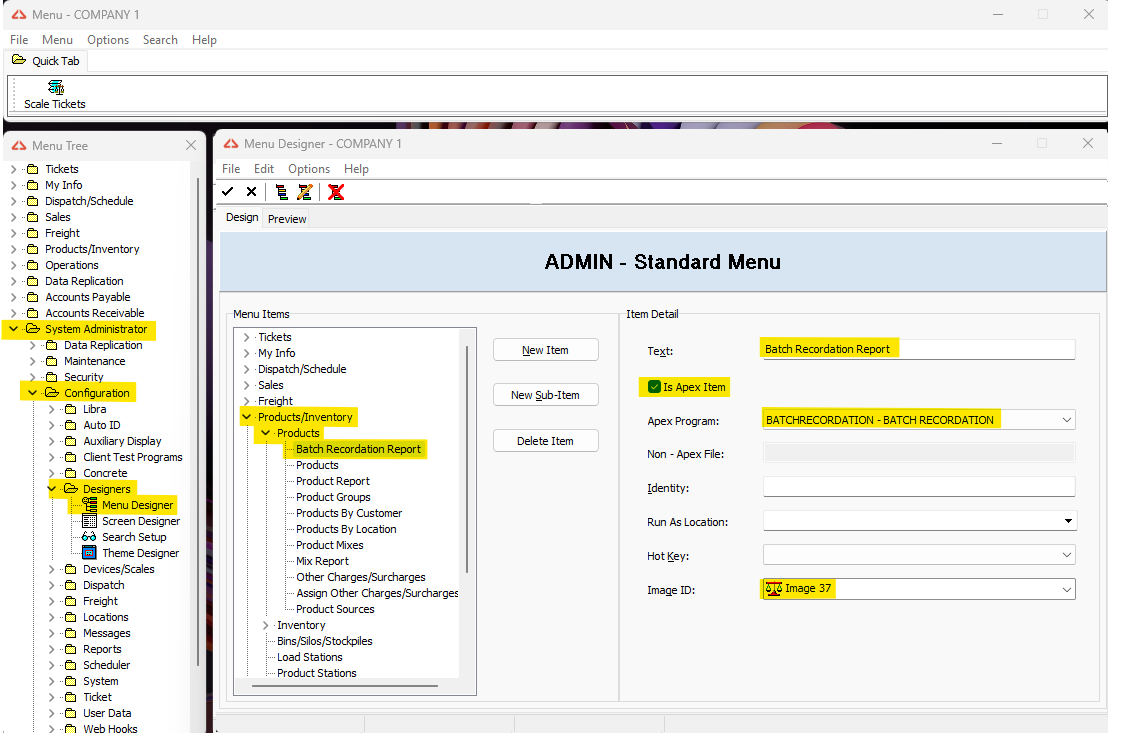Viewport: 1142px width, 733px height.
Task: Open the Apex Program dropdown
Action: (1066, 420)
